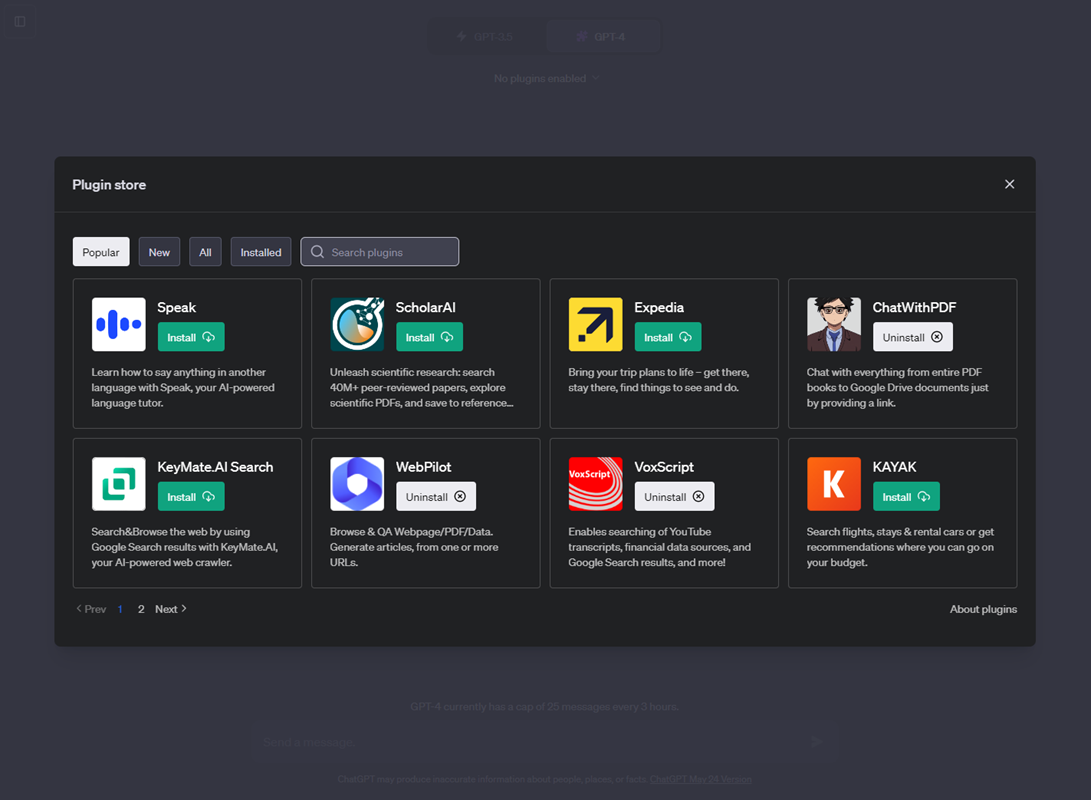Image resolution: width=1091 pixels, height=800 pixels.
Task: Click the ChatWithPDF avatar icon
Action: (x=834, y=324)
